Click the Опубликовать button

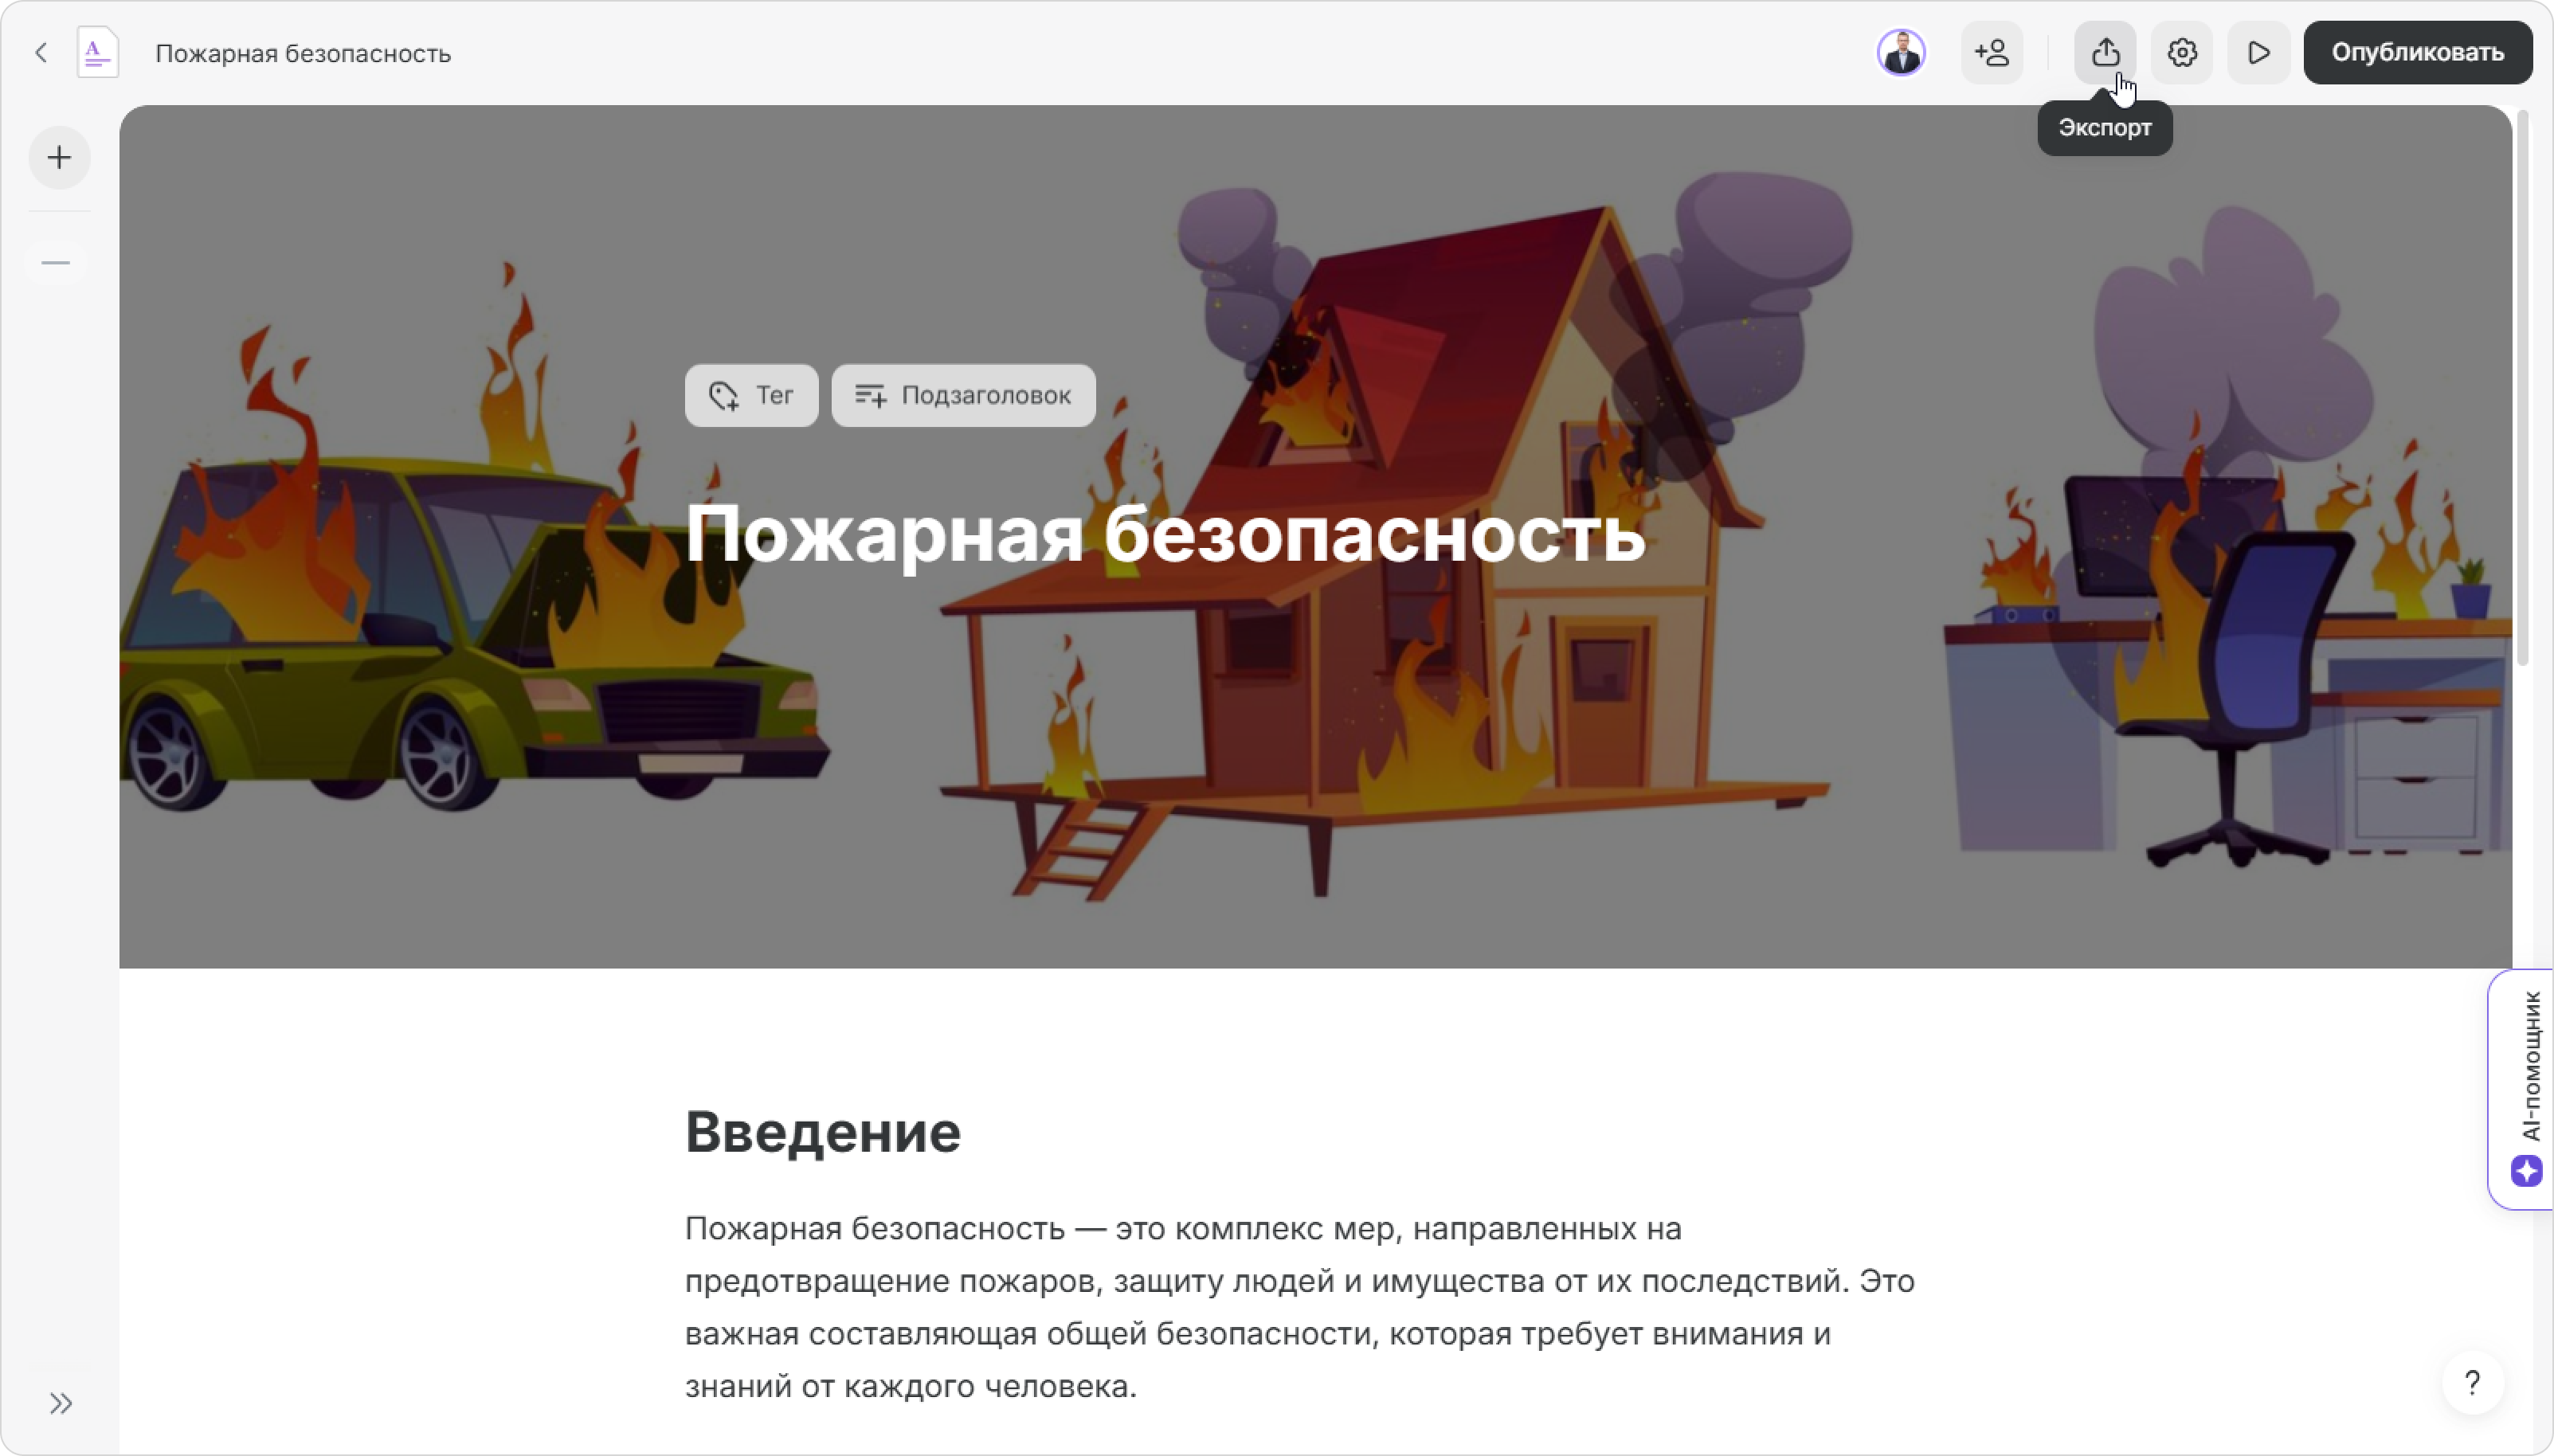coord(2418,53)
